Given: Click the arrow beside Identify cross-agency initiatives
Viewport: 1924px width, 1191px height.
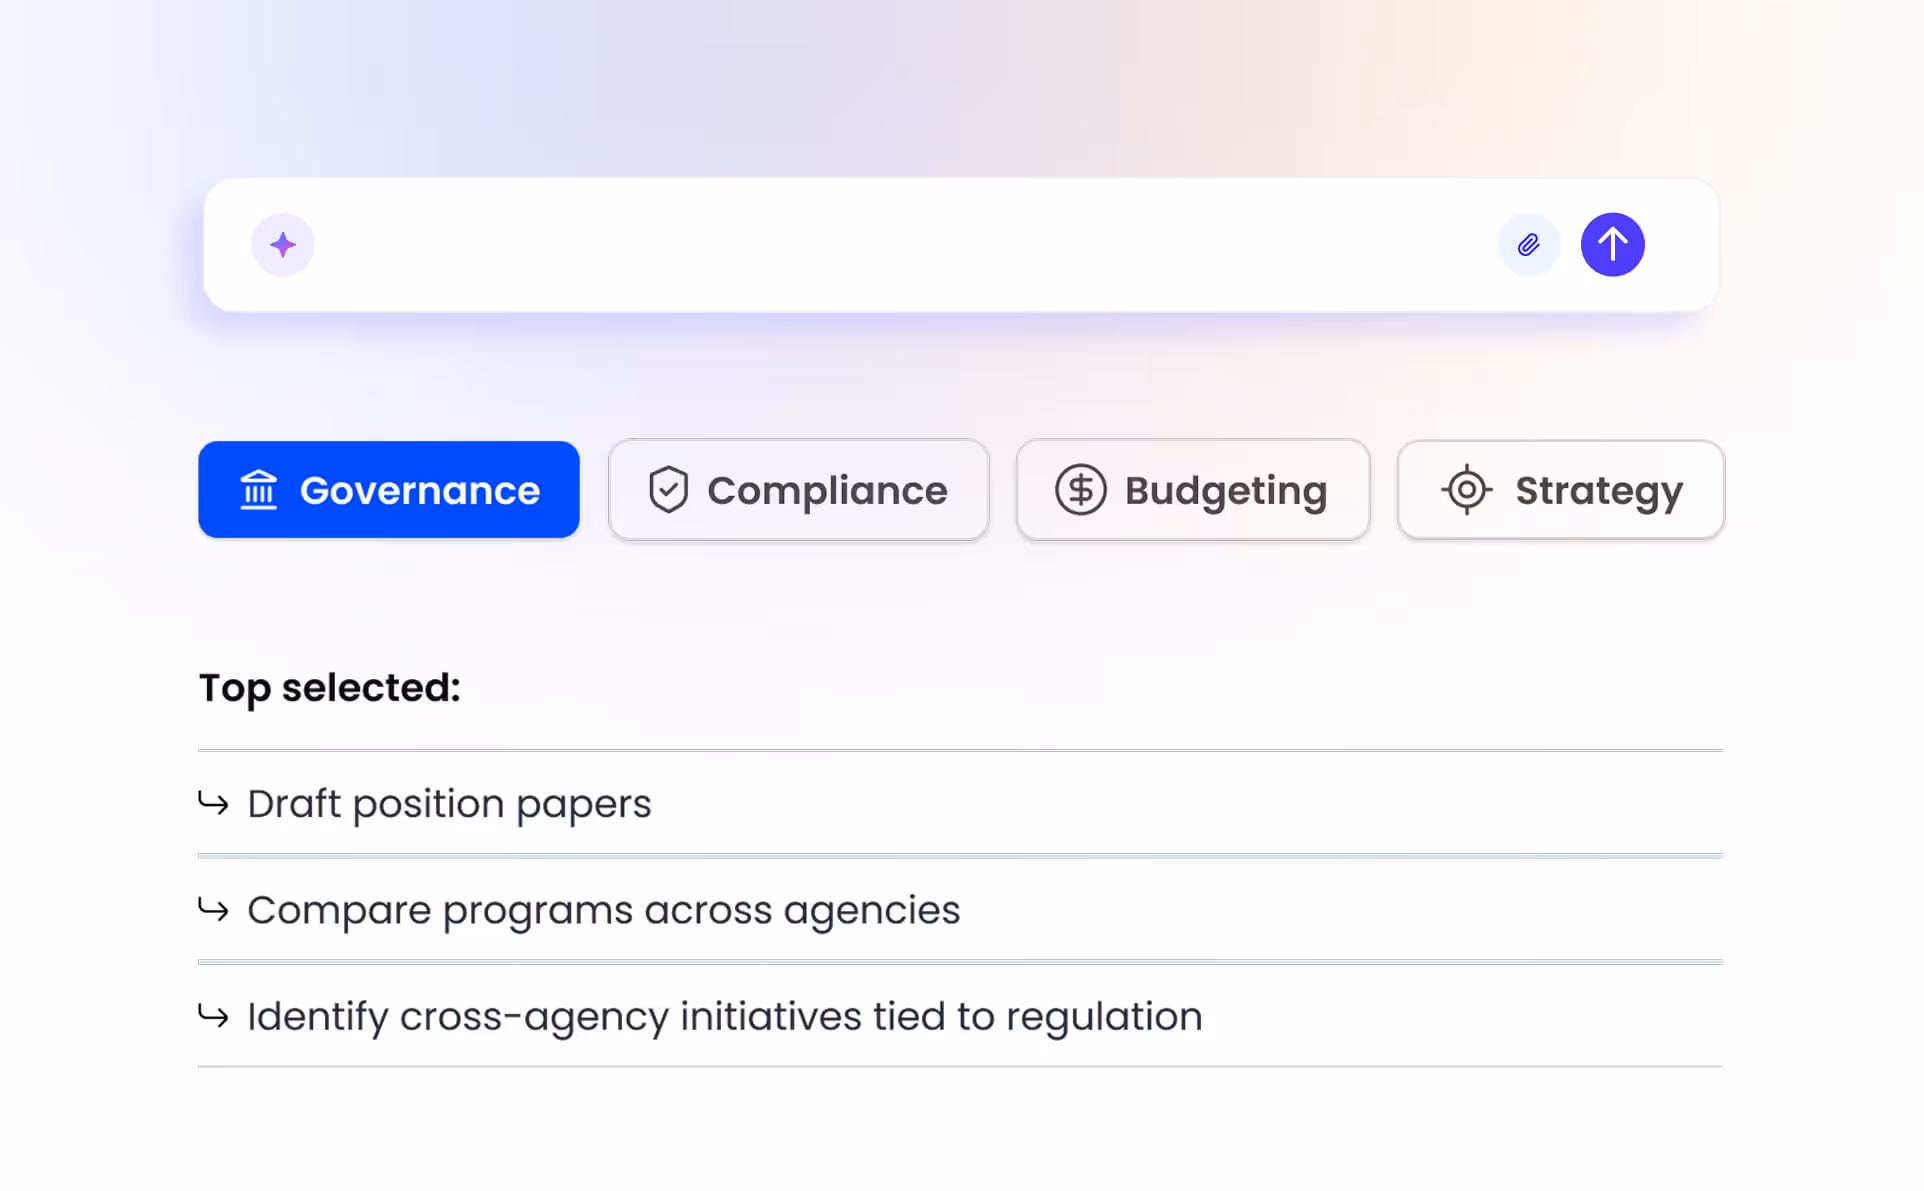Looking at the screenshot, I should click(213, 1015).
